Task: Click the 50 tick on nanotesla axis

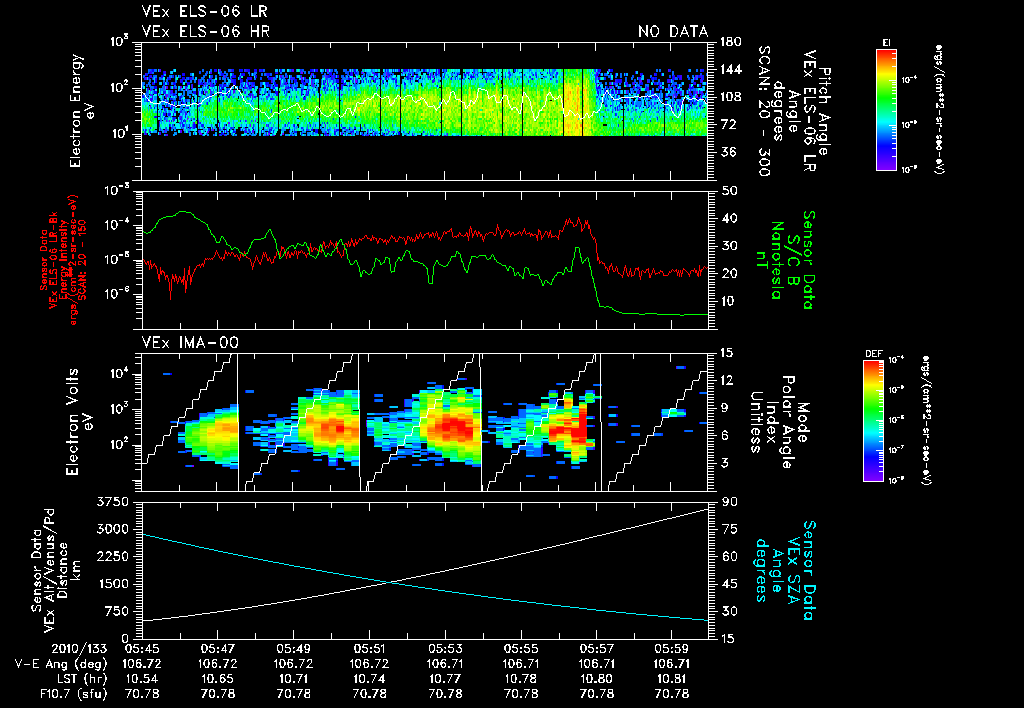Action: point(727,191)
